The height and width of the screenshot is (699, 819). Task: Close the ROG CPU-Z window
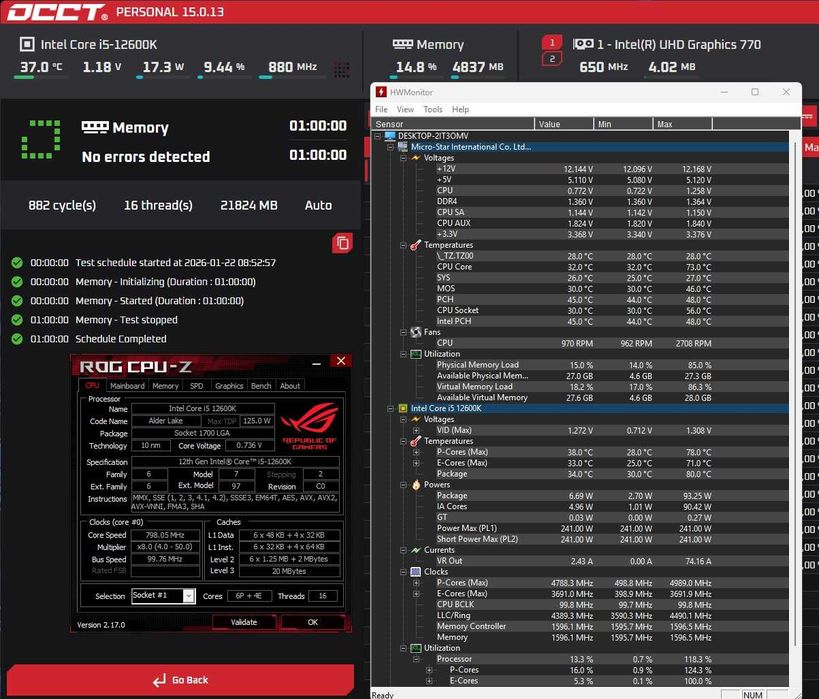(341, 361)
